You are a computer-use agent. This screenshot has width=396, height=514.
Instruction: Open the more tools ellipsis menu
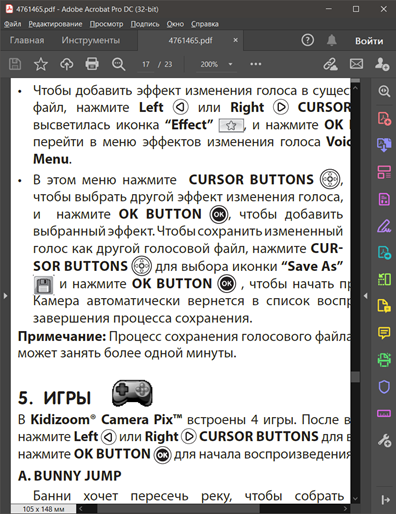(x=256, y=64)
